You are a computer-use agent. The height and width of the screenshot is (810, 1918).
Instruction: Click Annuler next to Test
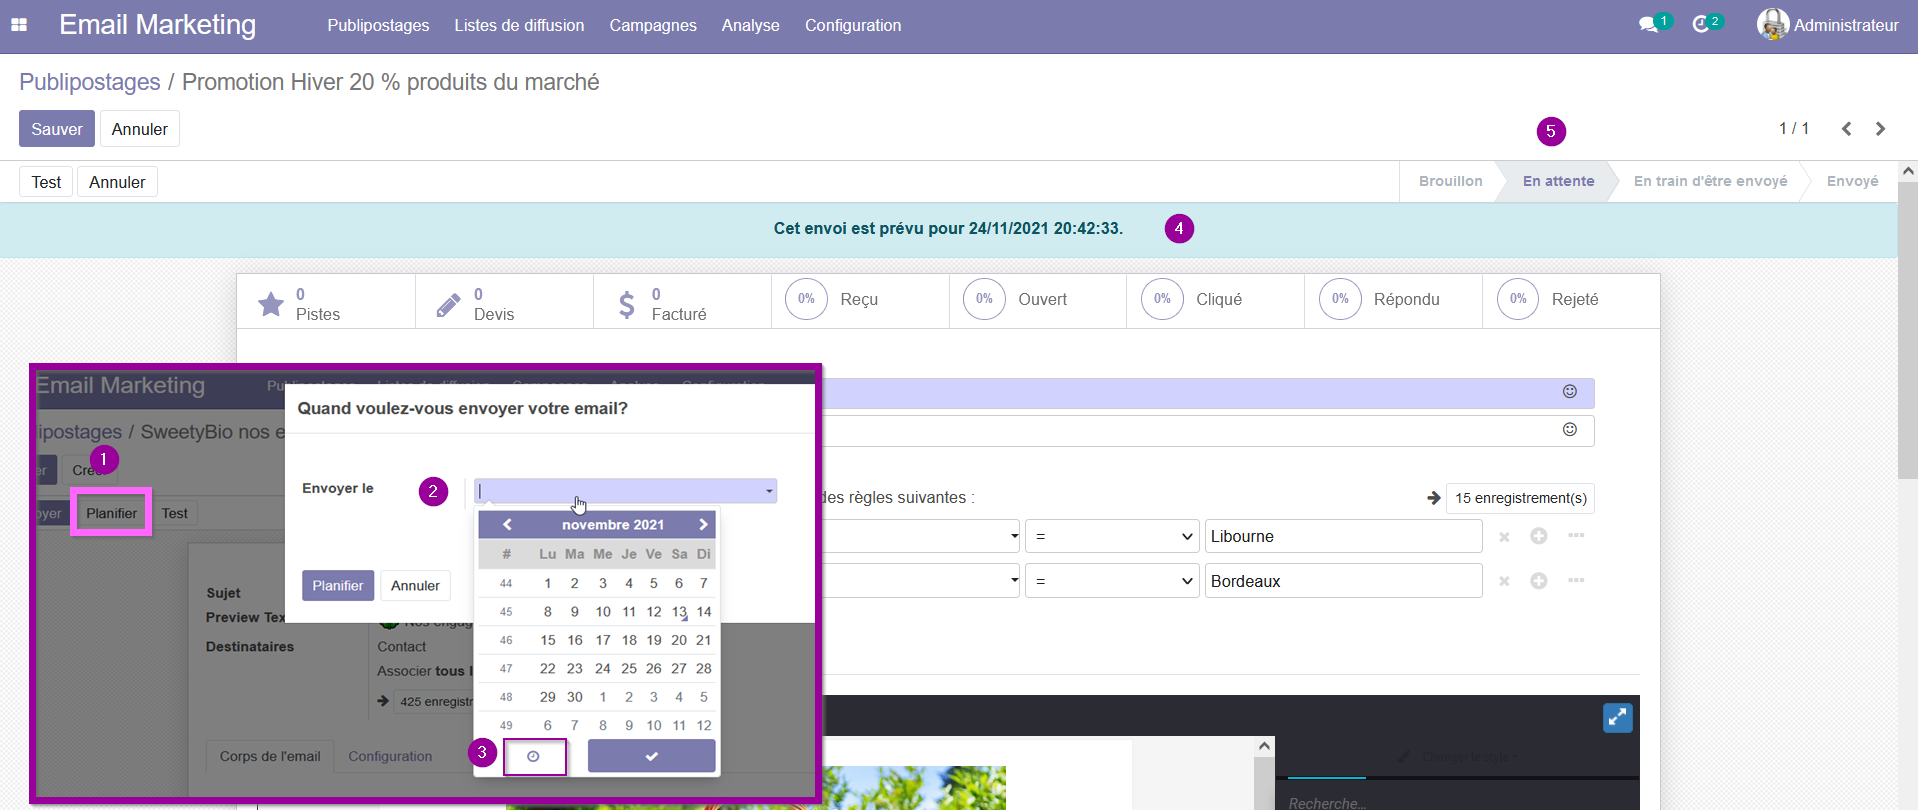pos(117,182)
